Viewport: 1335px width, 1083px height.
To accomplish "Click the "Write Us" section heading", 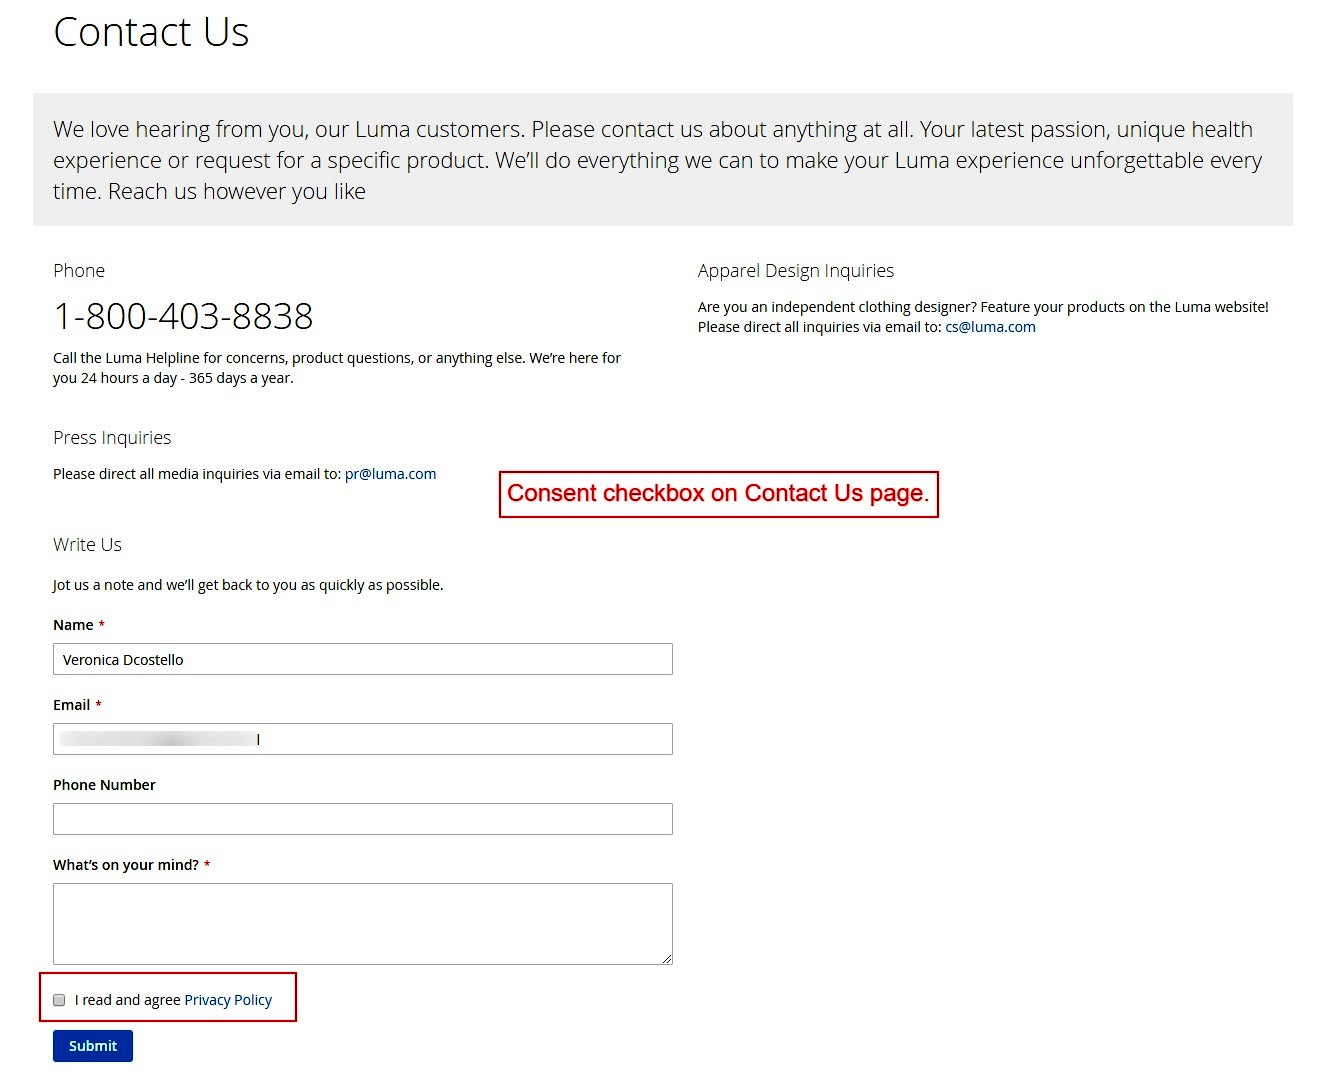I will click(87, 545).
